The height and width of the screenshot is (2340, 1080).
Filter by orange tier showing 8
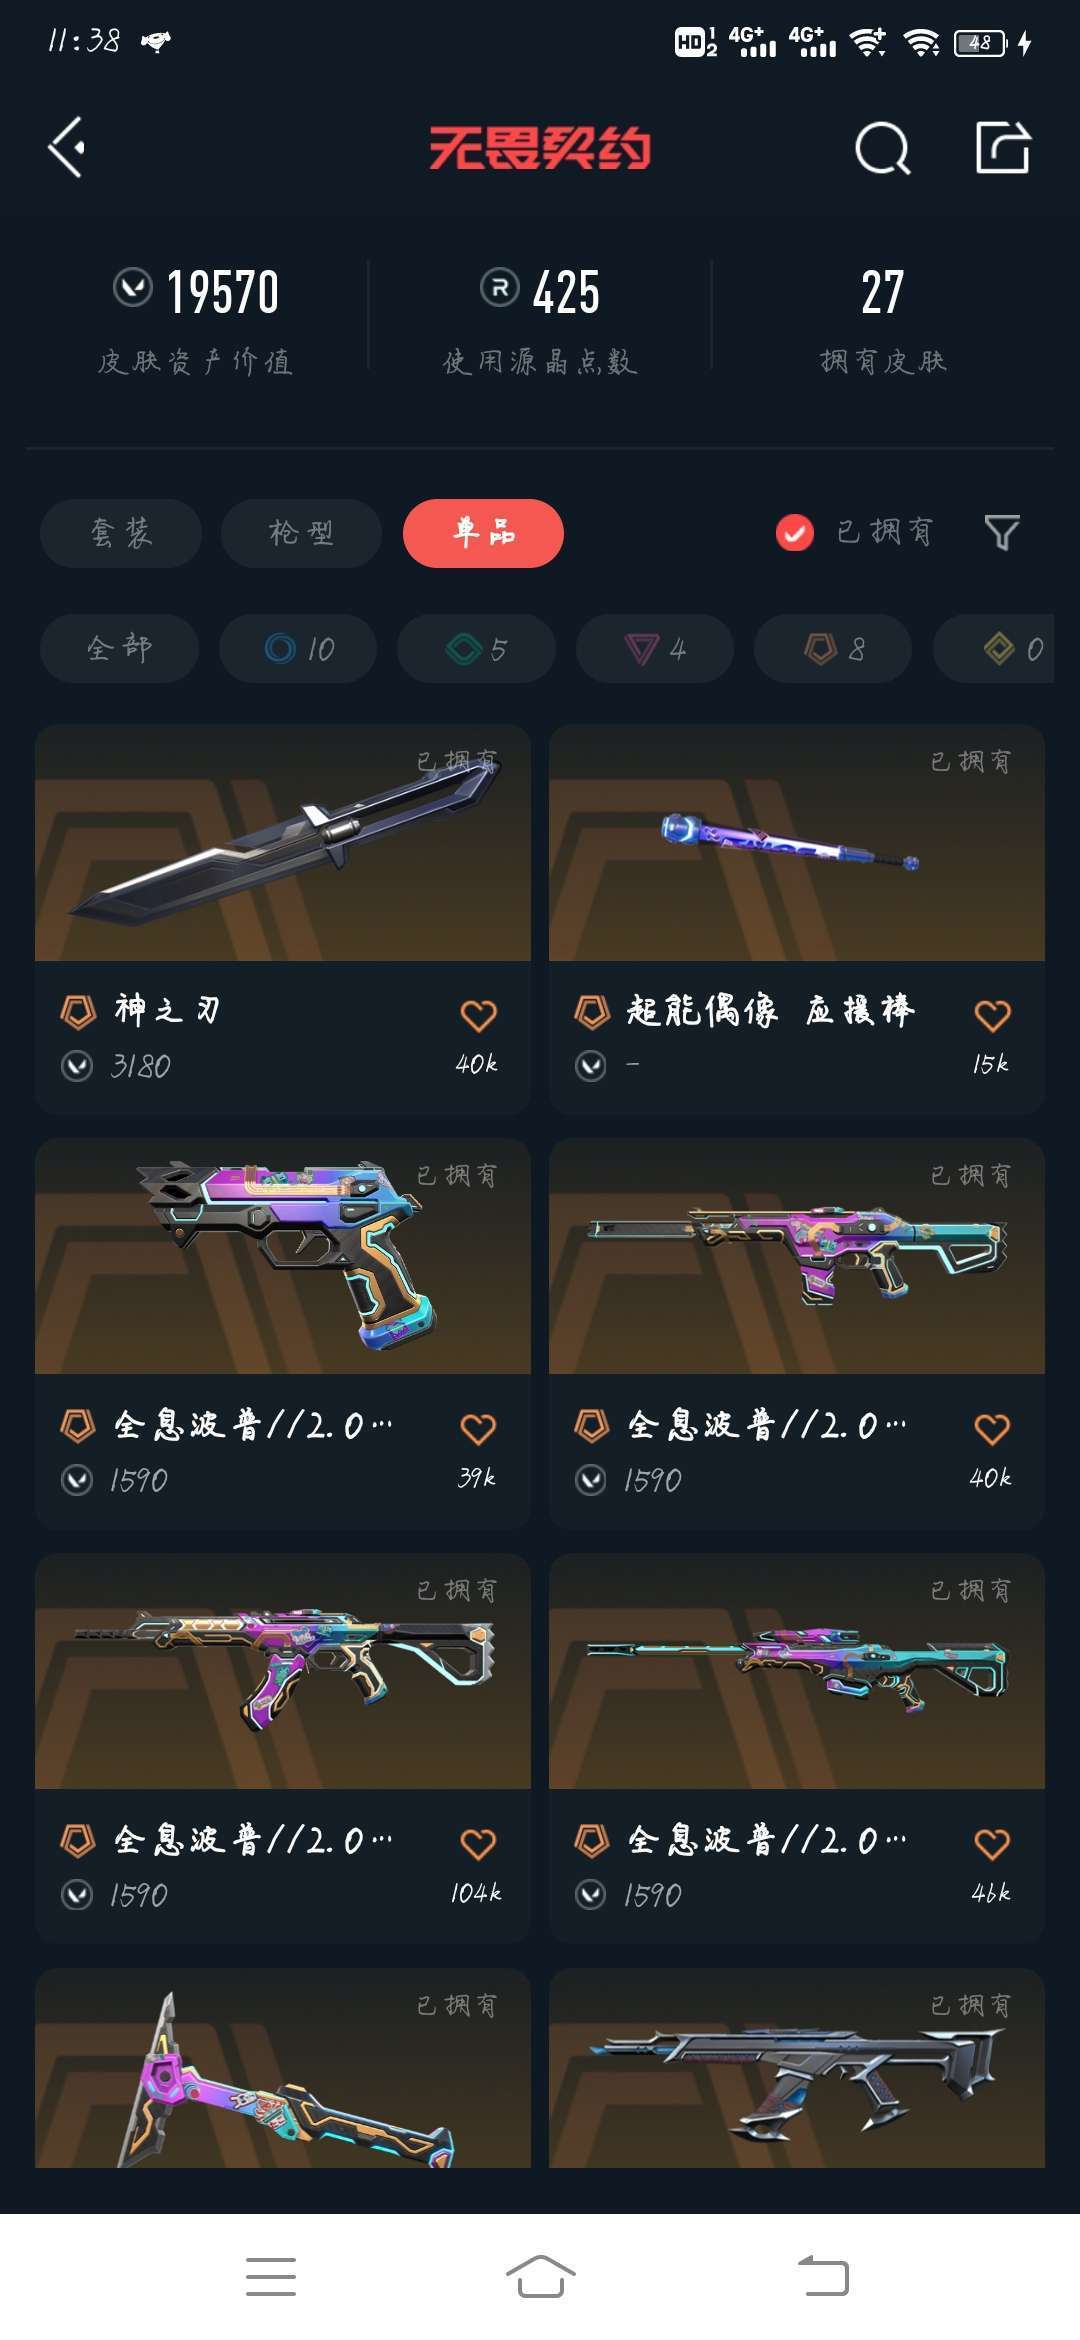833,649
